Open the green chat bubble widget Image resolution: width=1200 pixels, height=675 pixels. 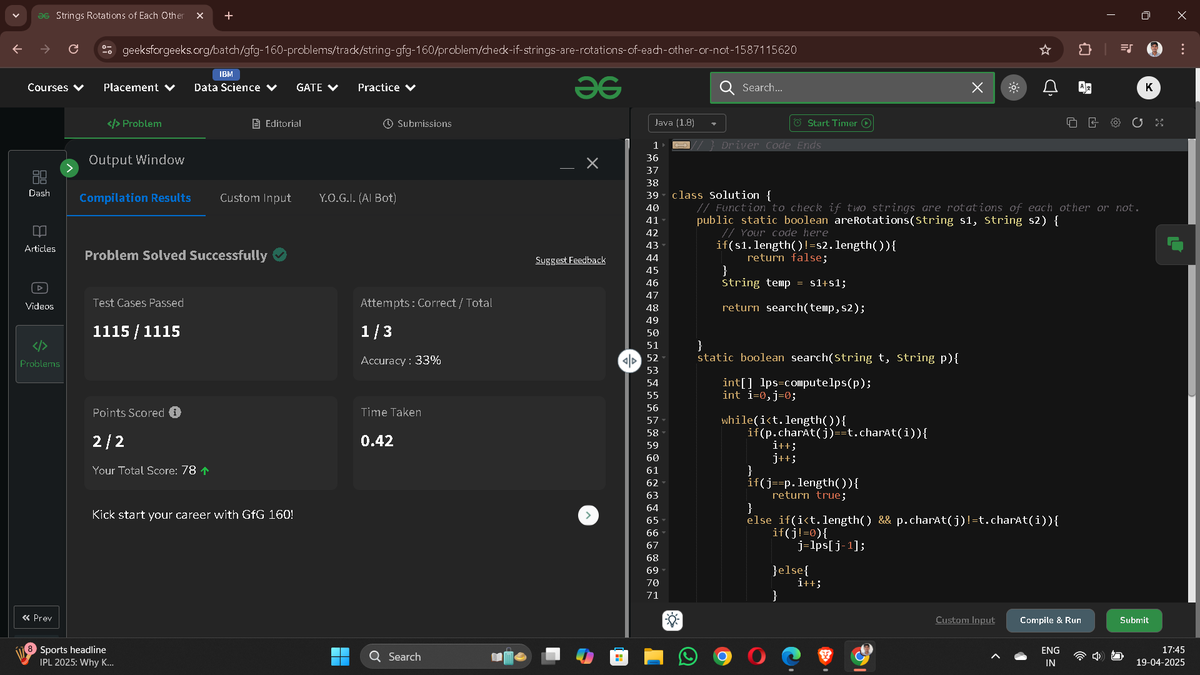(x=1174, y=245)
